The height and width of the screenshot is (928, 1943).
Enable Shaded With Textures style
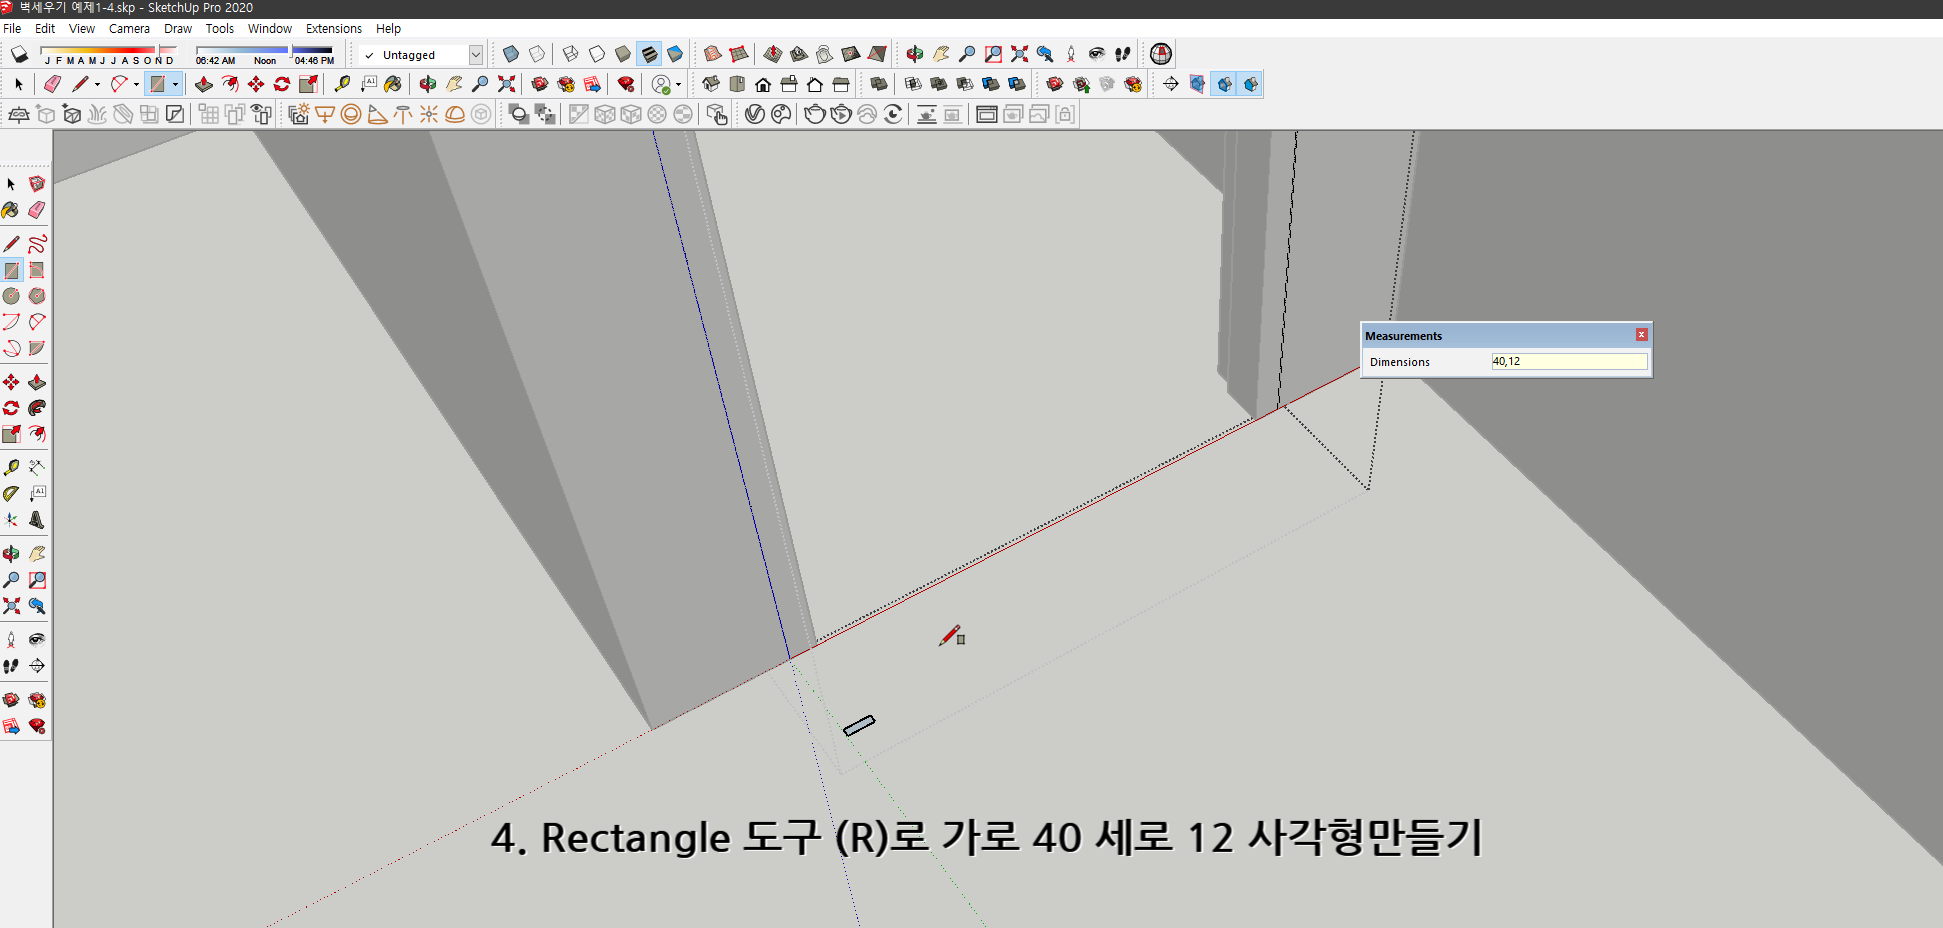click(649, 54)
